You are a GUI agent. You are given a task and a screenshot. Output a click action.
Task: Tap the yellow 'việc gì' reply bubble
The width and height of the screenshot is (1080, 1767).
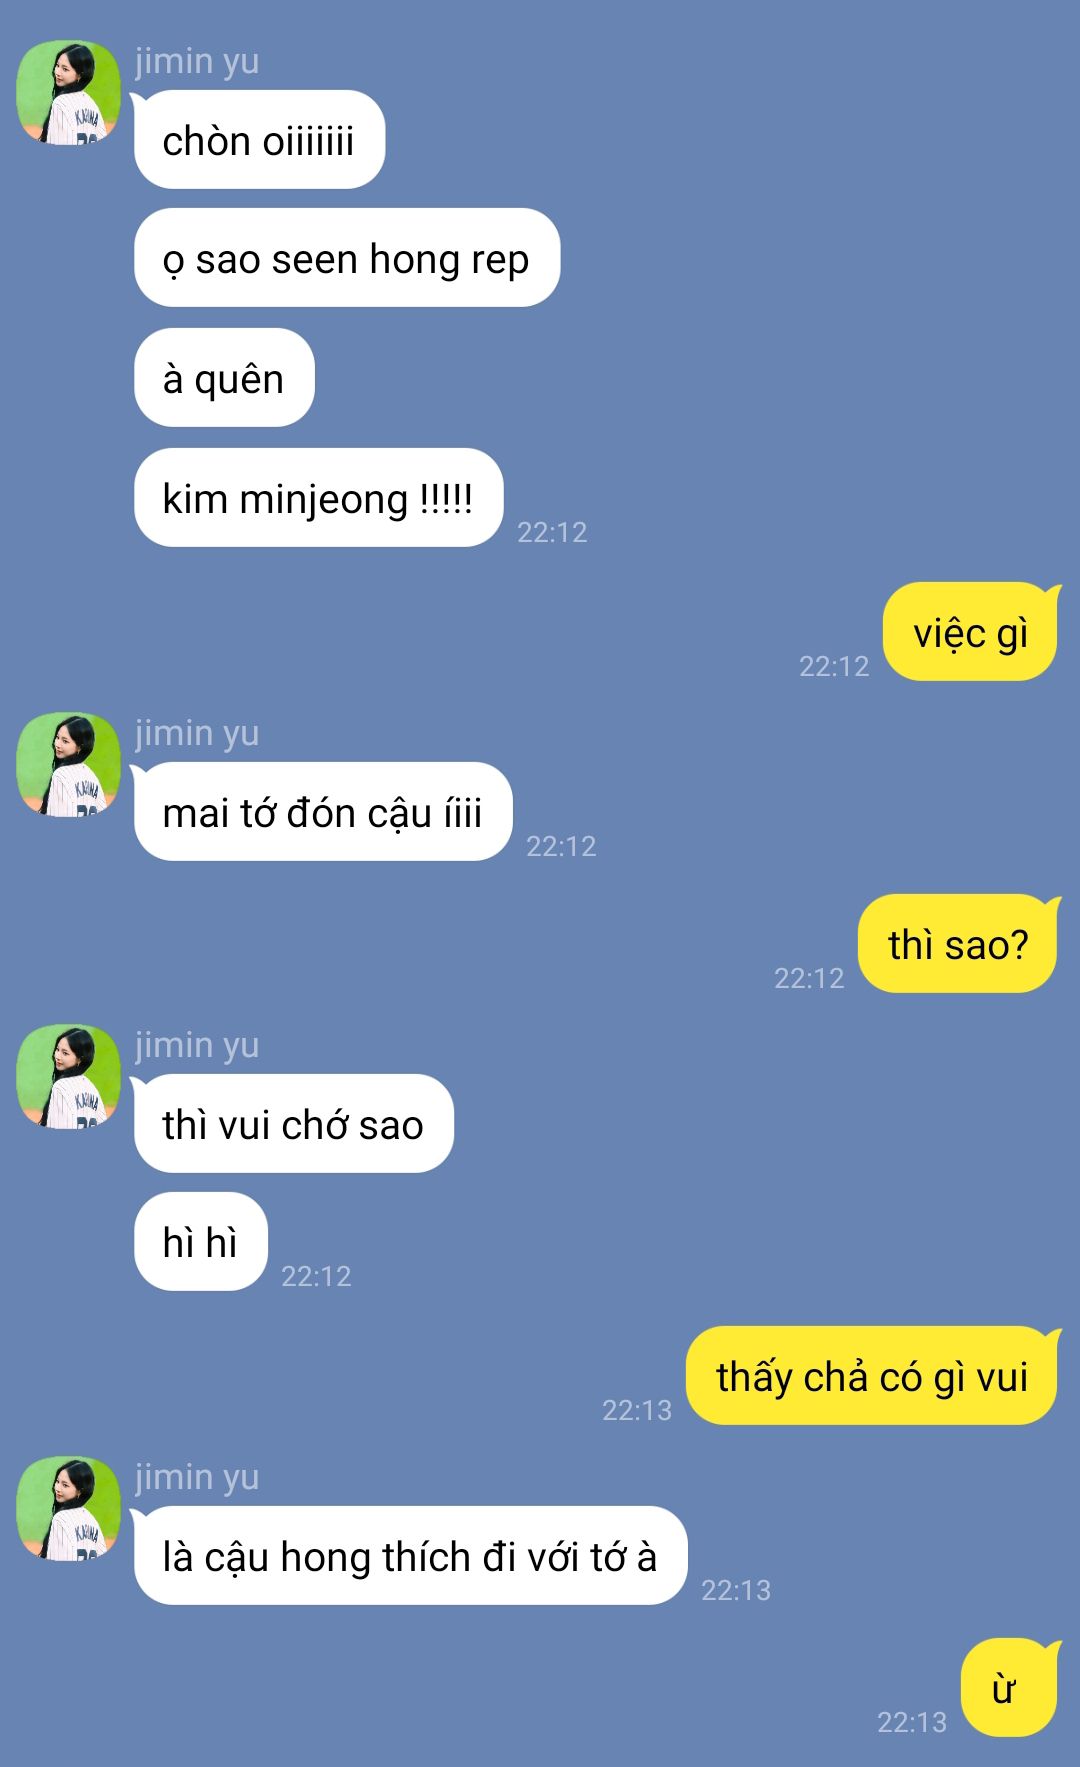coord(970,632)
